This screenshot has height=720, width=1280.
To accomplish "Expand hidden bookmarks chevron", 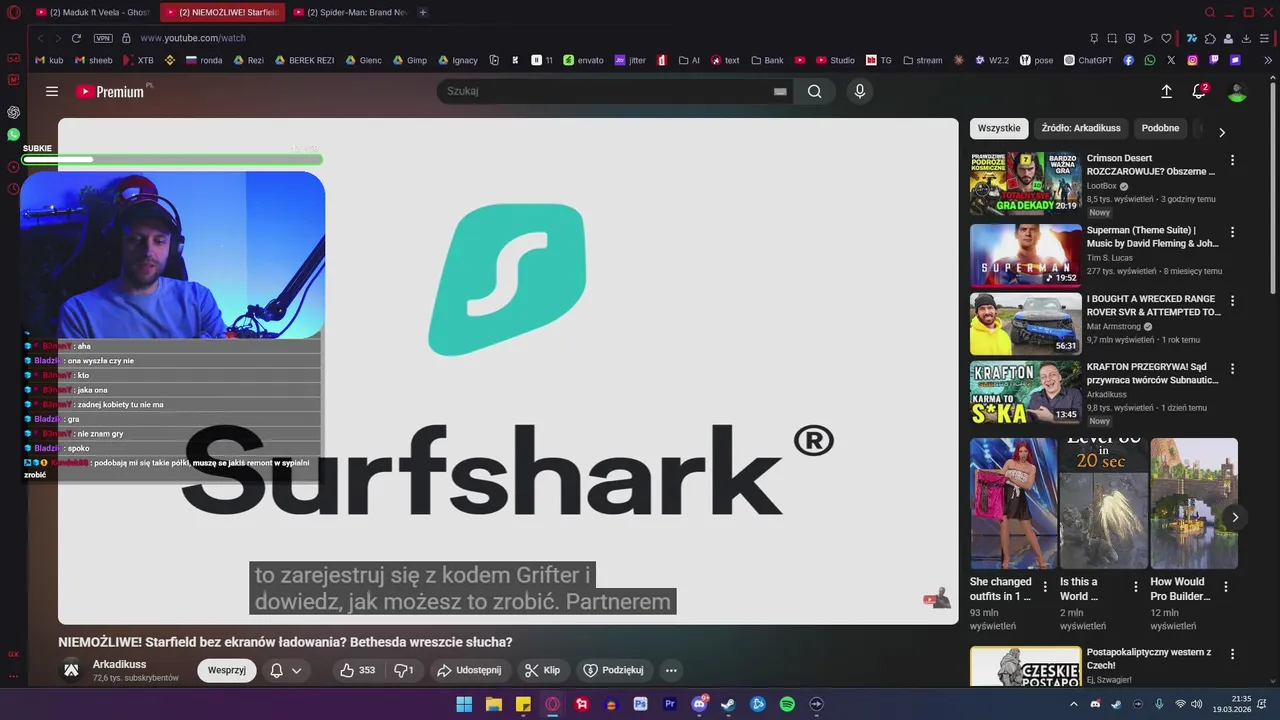I will [1269, 60].
